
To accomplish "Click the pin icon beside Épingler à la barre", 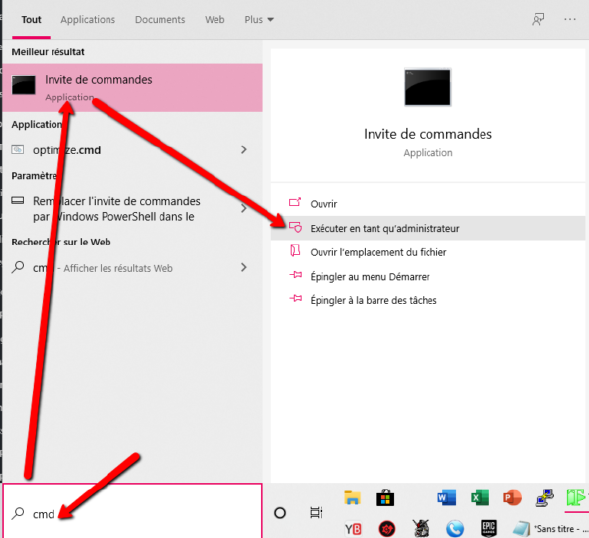I will [x=295, y=299].
